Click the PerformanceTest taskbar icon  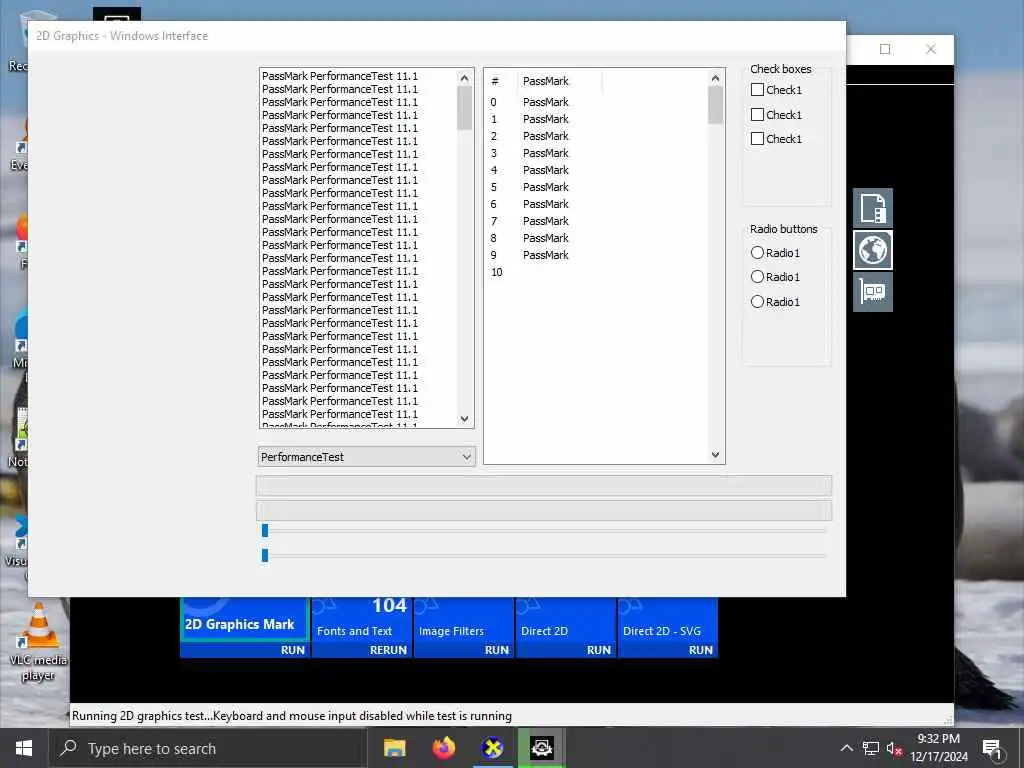click(x=541, y=748)
